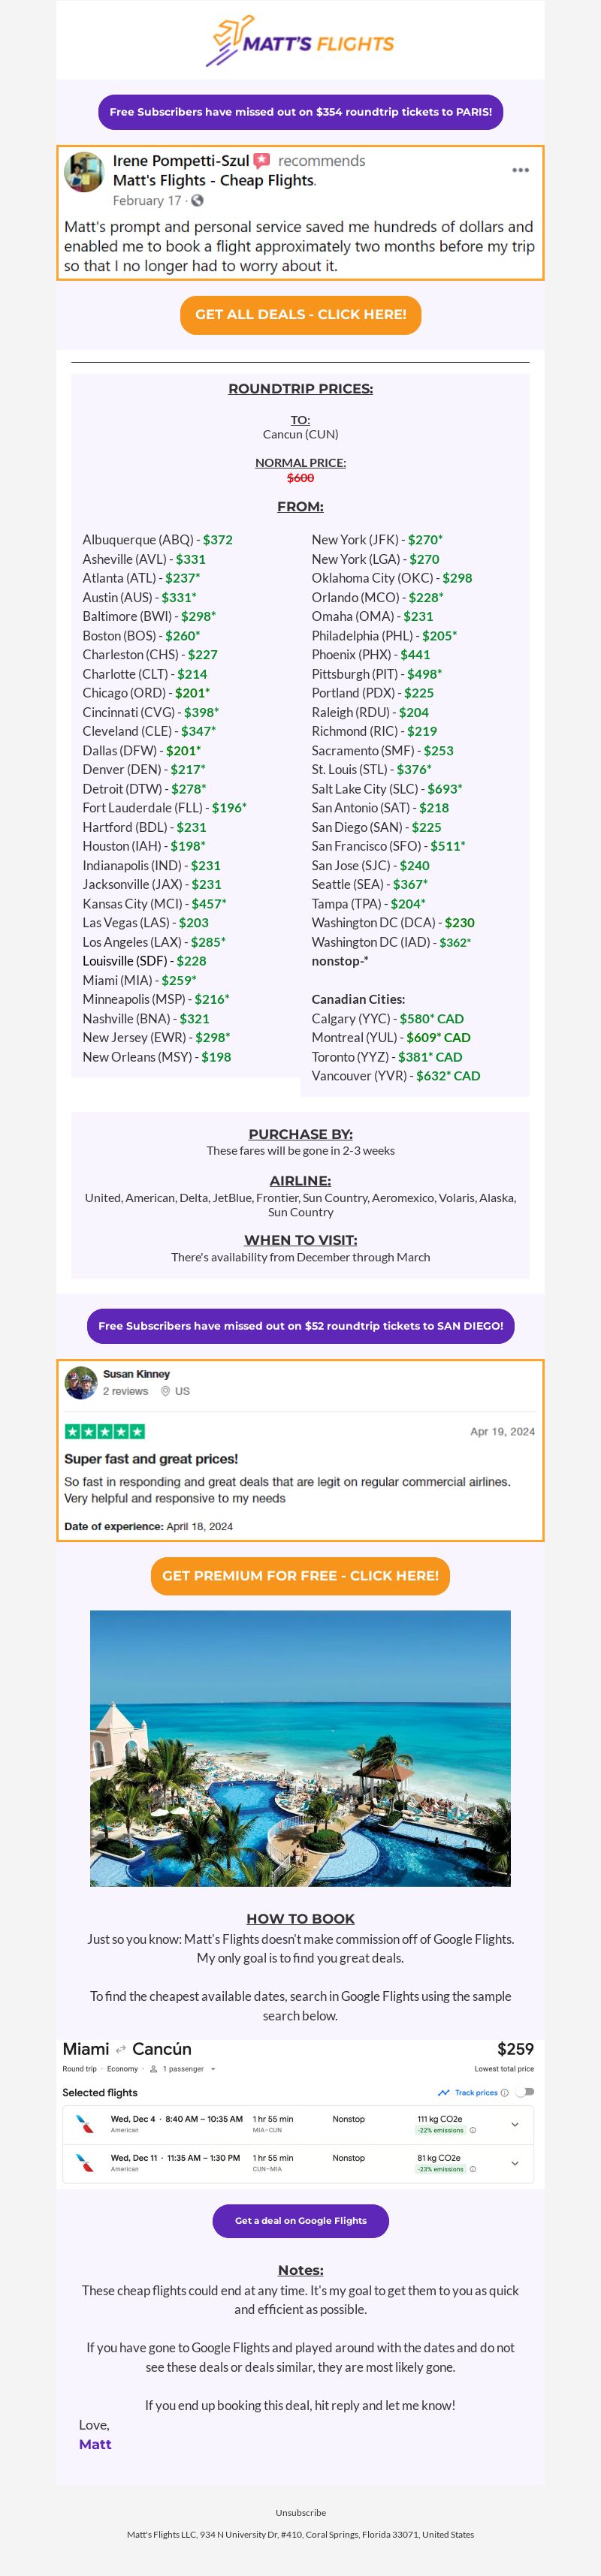Click Irene Pompetti-Szul's profile picture
The width and height of the screenshot is (601, 2576).
[x=84, y=172]
